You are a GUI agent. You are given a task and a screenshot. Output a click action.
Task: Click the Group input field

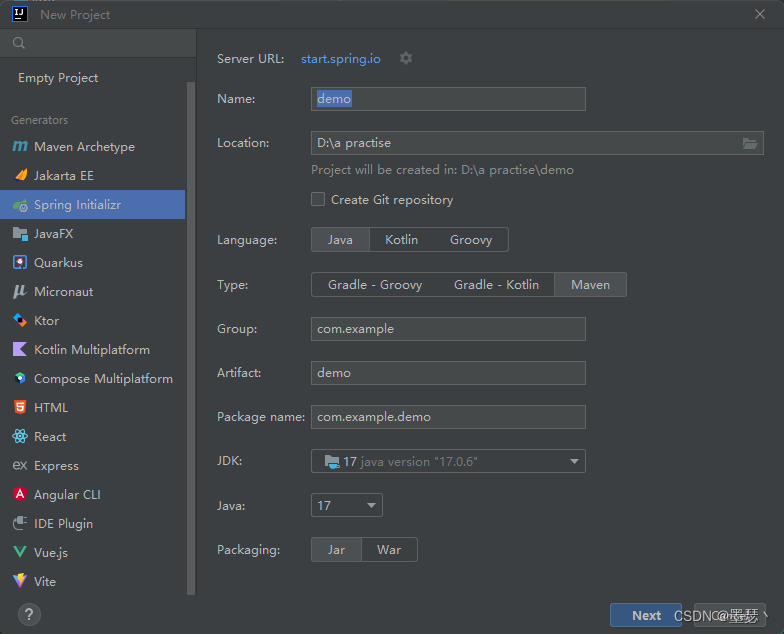pyautogui.click(x=448, y=329)
